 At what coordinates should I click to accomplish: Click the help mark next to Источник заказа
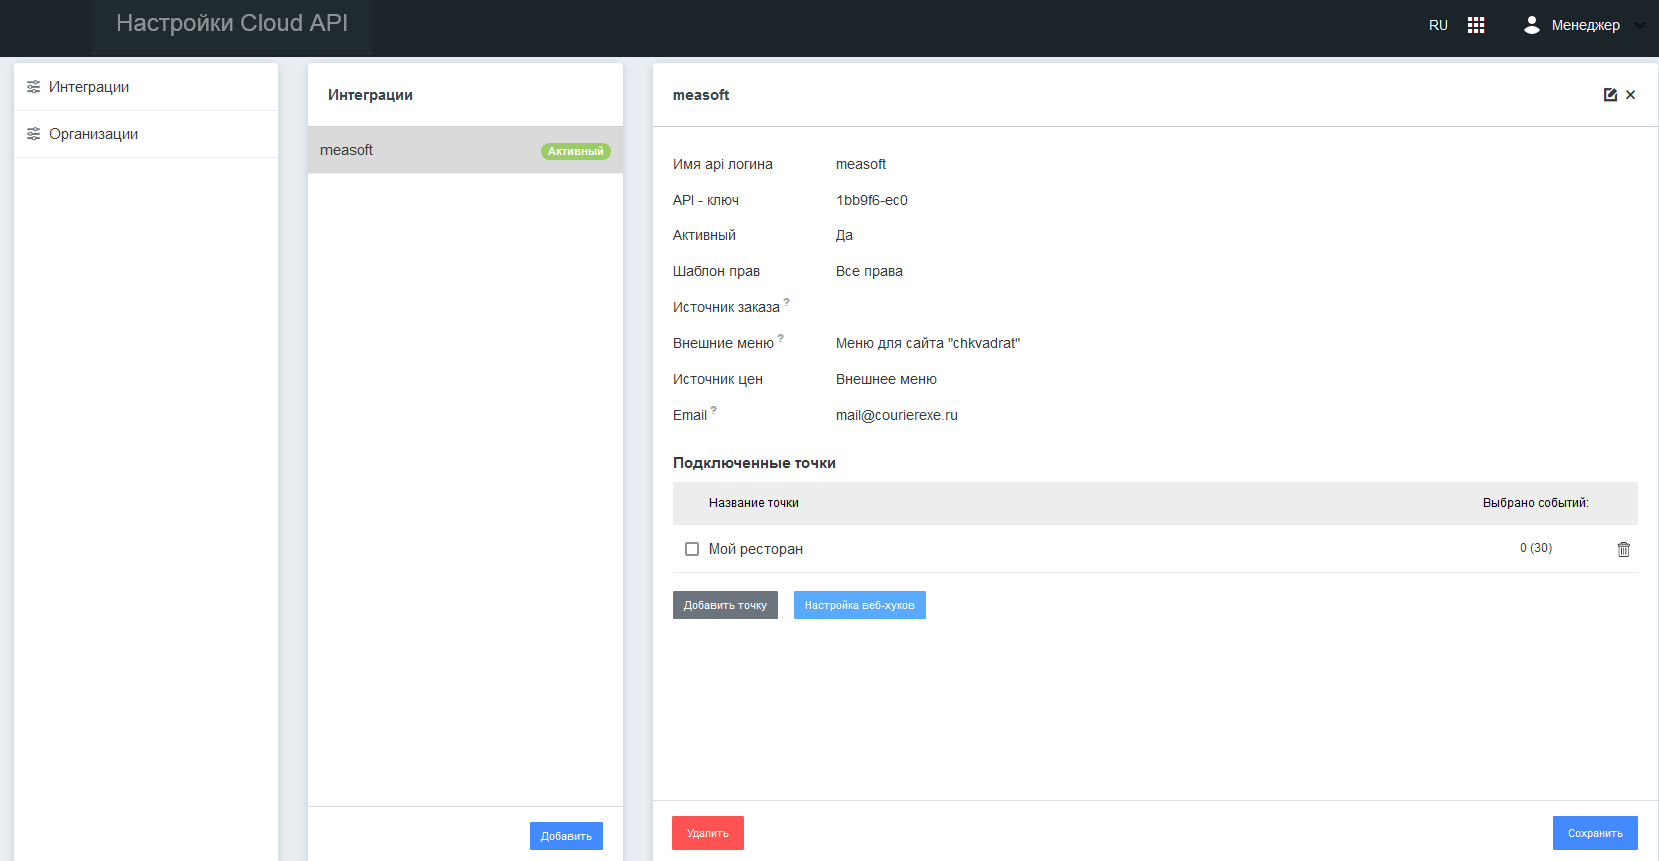coord(787,301)
